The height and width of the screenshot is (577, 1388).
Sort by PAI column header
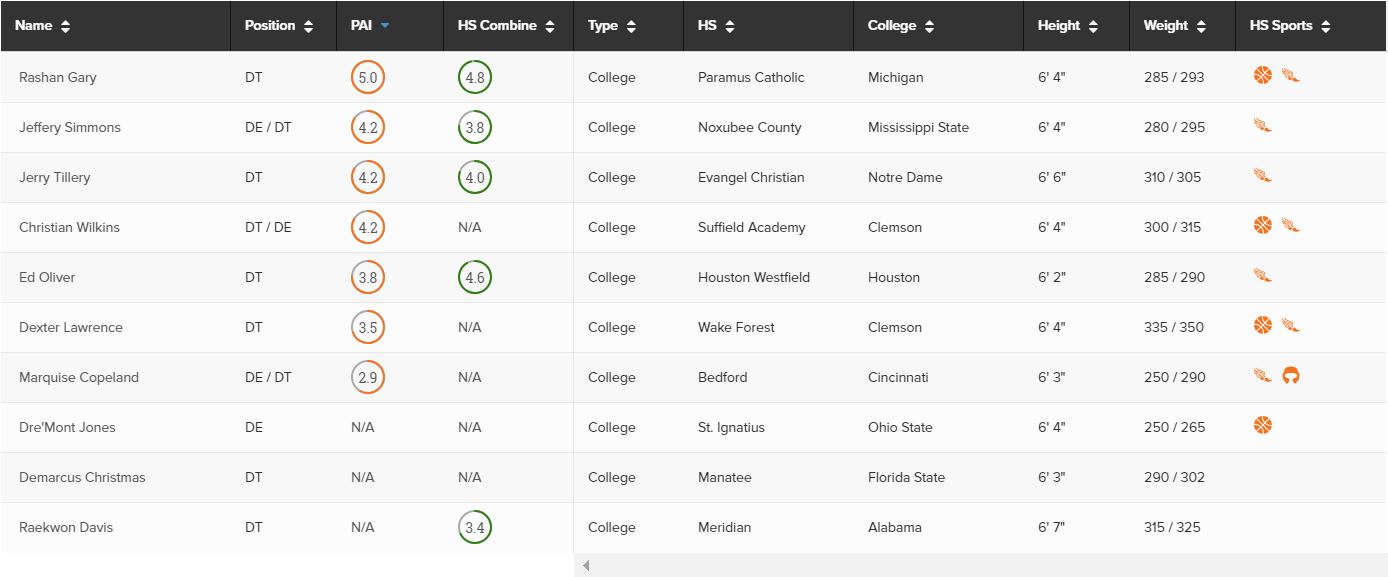[370, 26]
